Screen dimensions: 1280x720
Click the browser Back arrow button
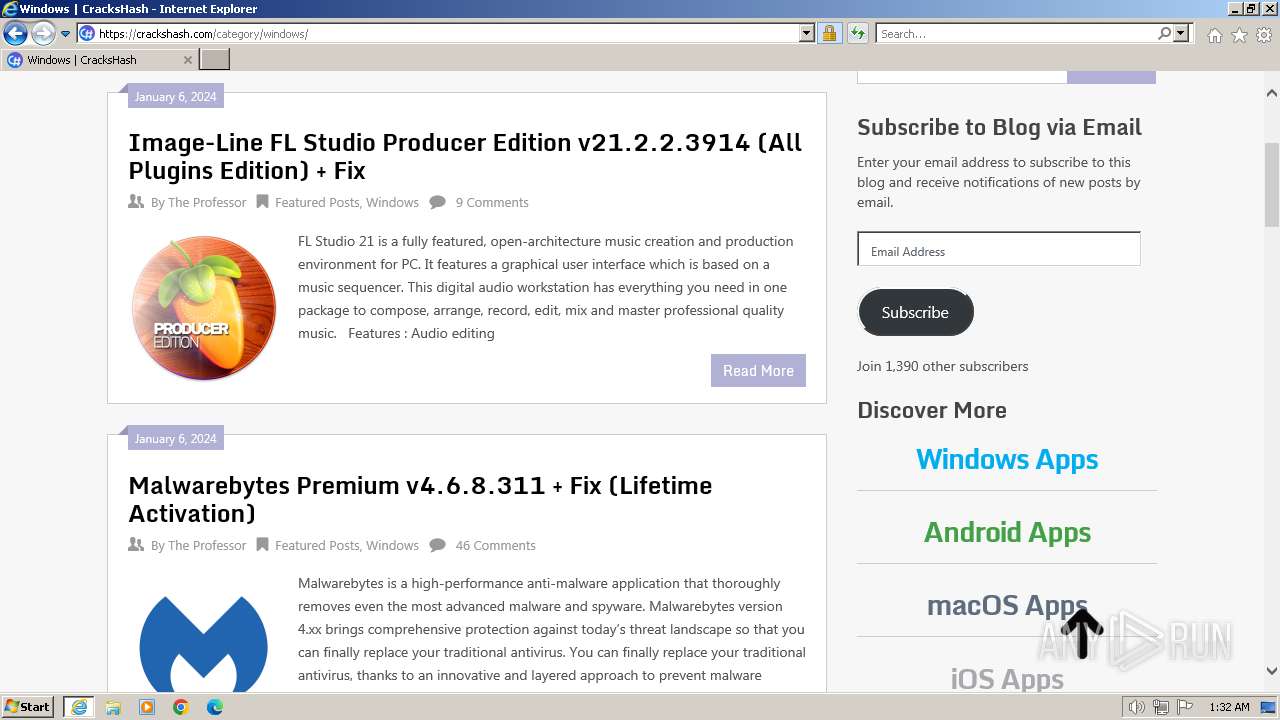pyautogui.click(x=15, y=34)
